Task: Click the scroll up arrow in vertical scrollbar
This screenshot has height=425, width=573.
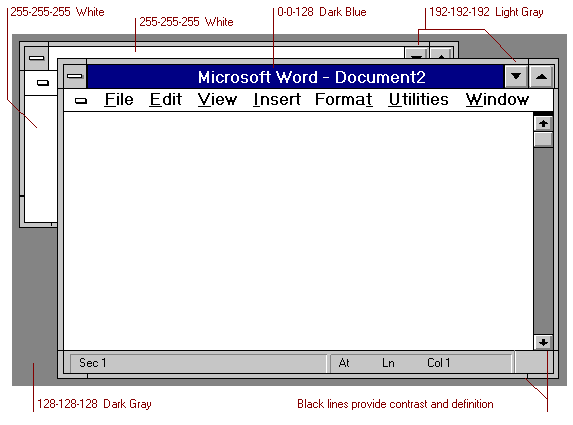Action: [x=543, y=124]
